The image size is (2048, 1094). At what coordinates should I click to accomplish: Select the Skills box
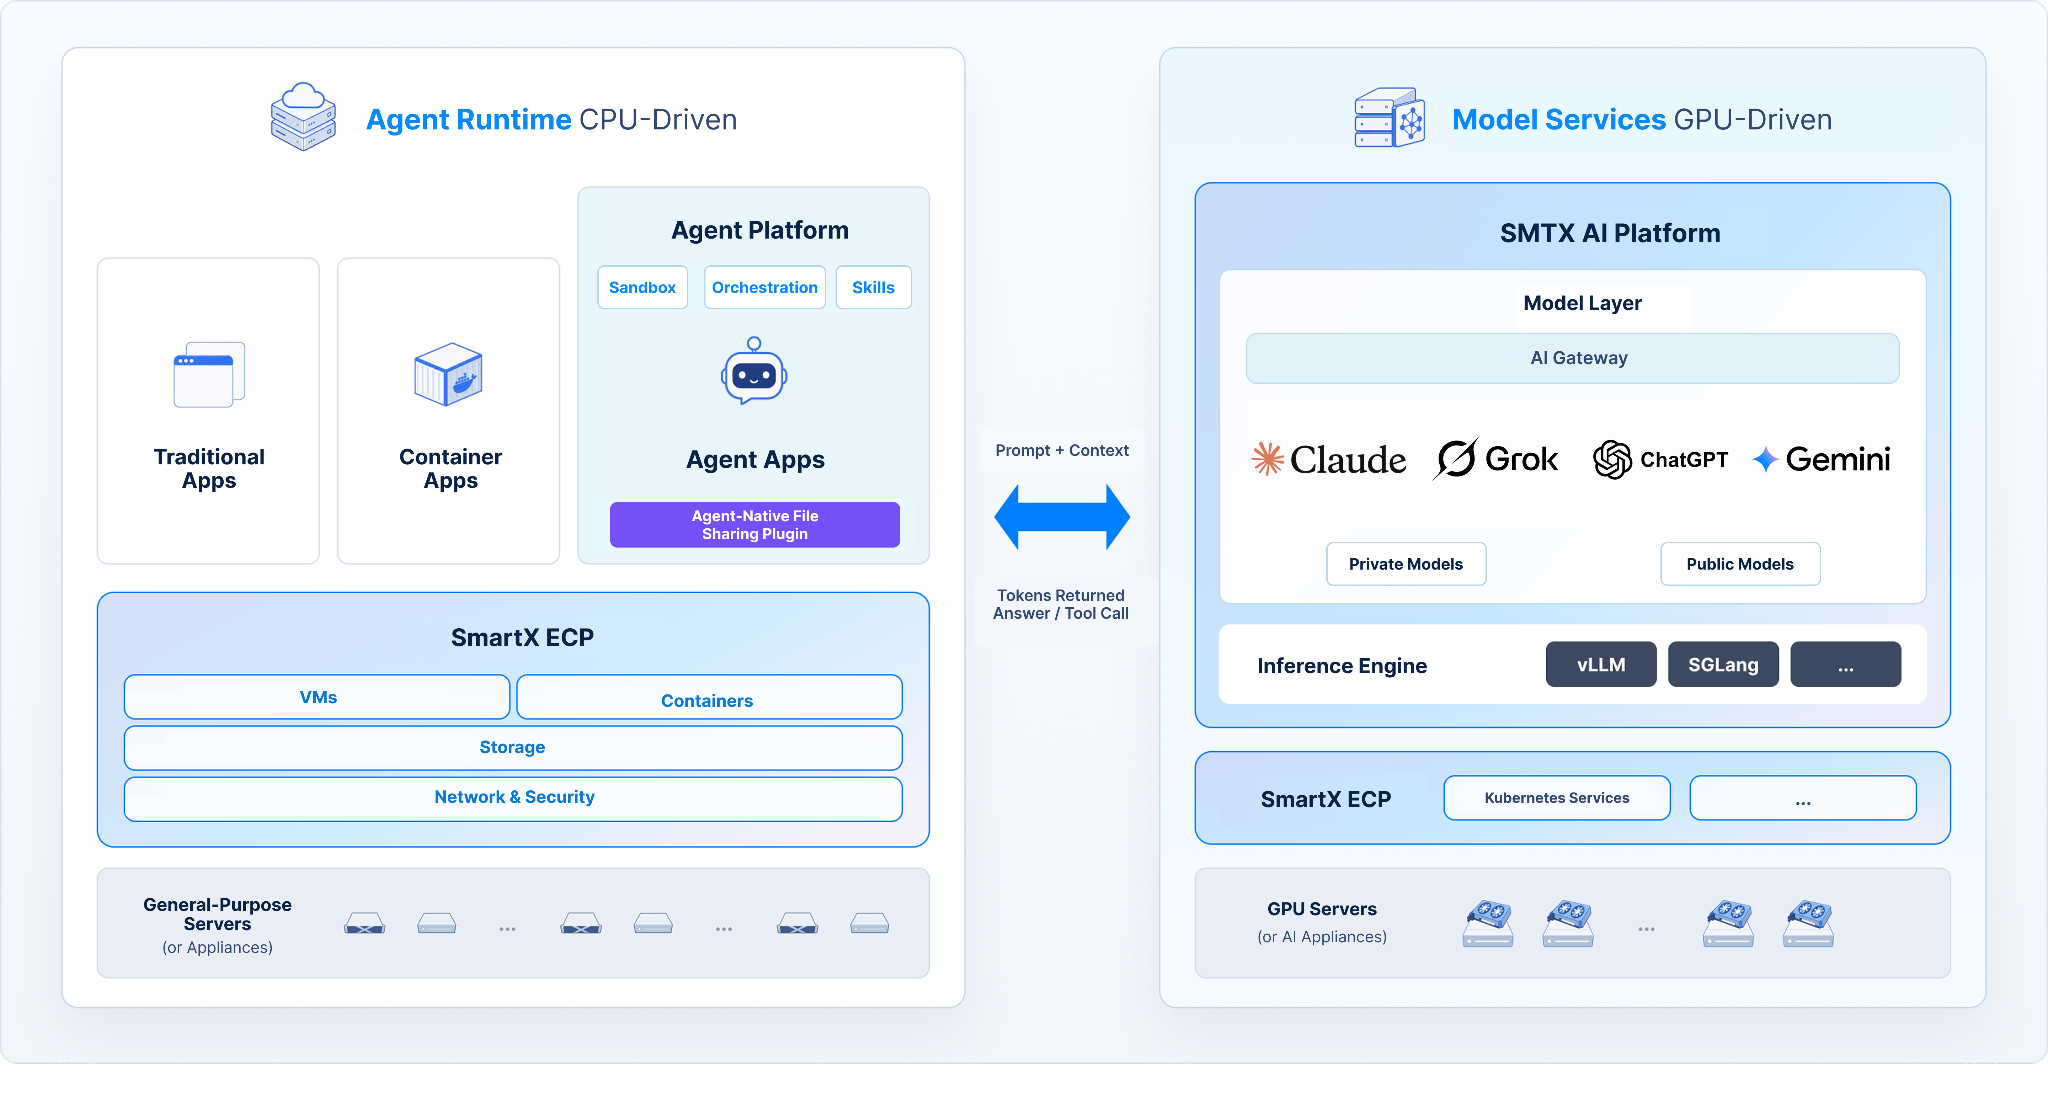point(874,287)
